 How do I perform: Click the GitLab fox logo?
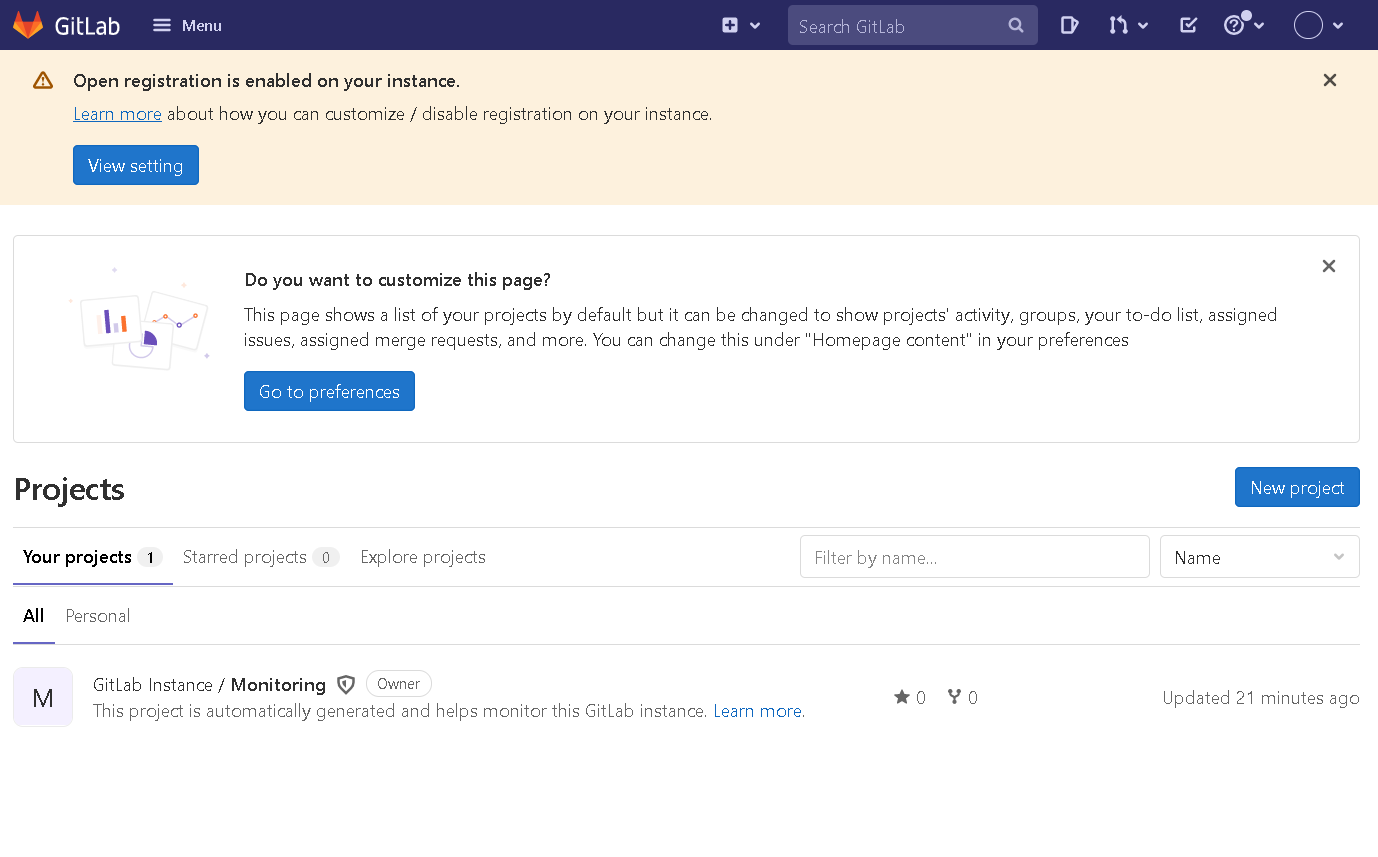[28, 25]
